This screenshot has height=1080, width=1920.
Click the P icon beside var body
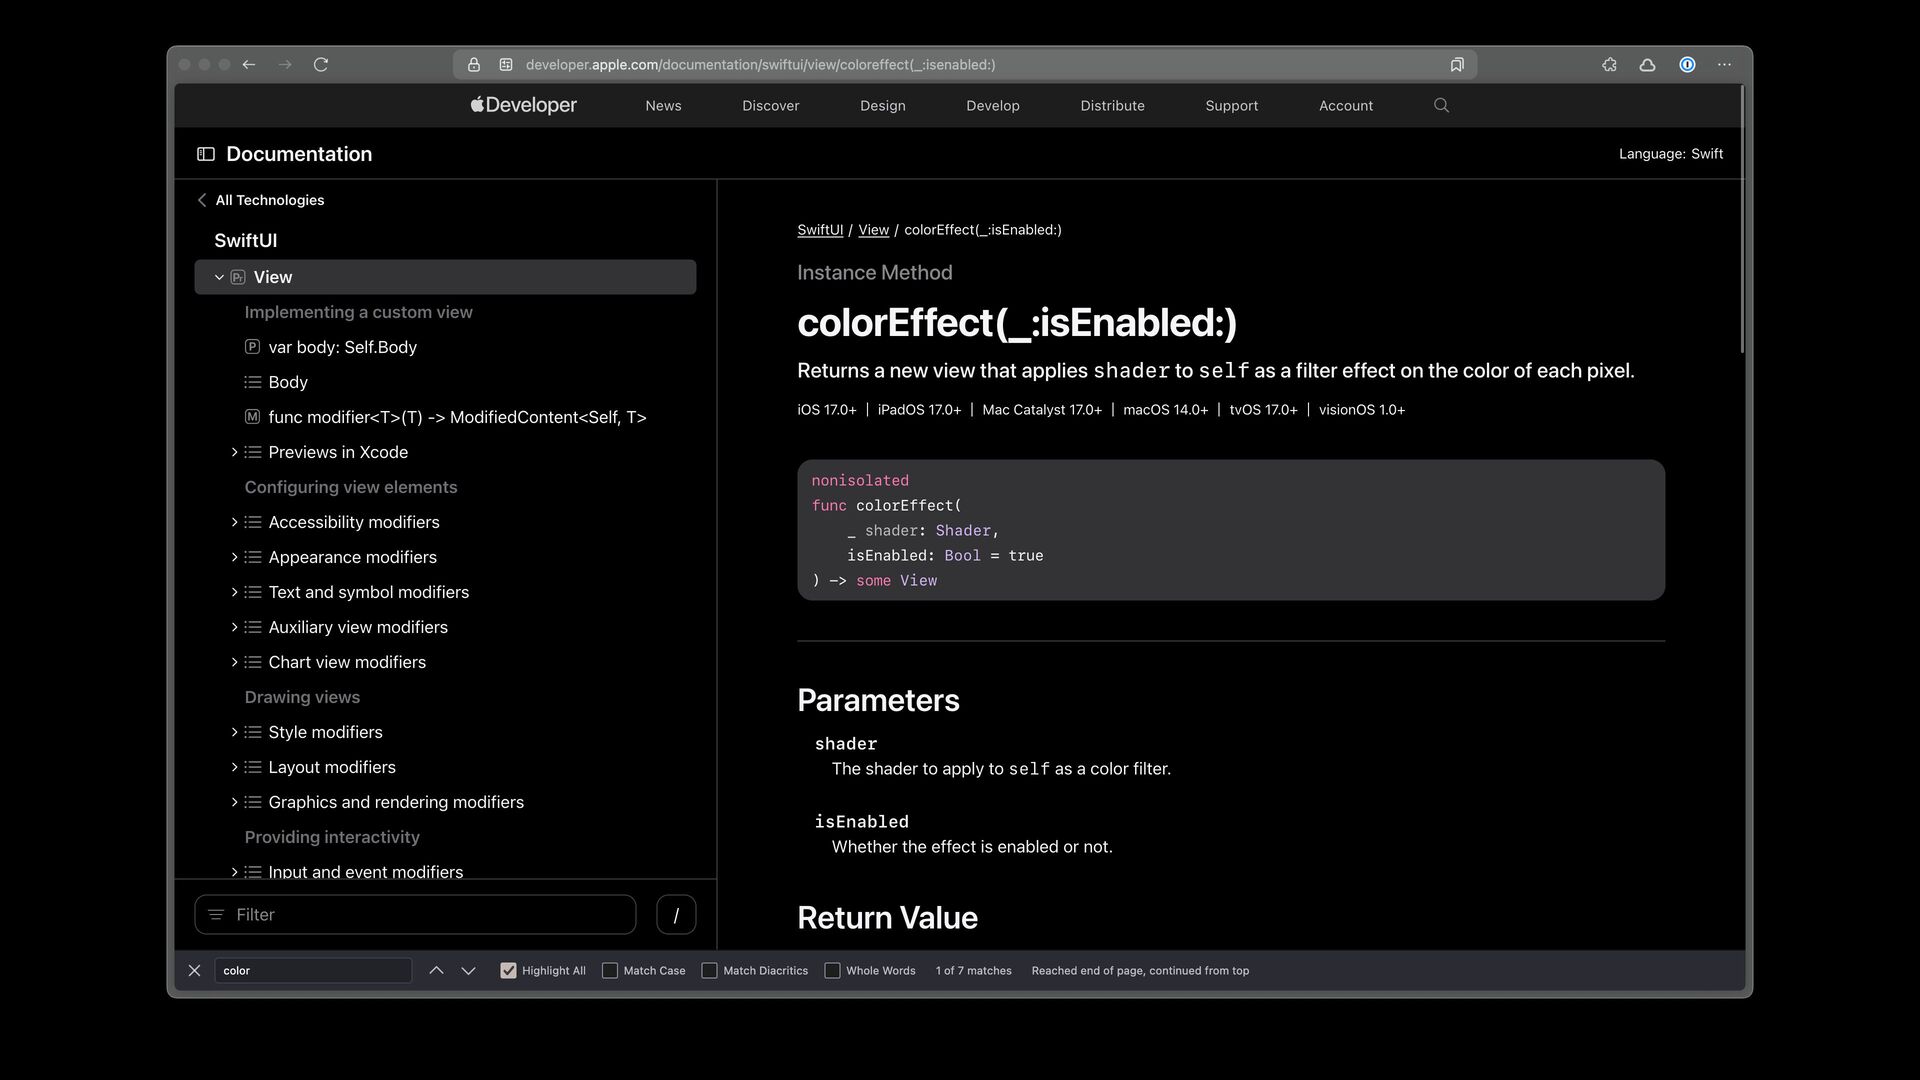click(x=252, y=347)
